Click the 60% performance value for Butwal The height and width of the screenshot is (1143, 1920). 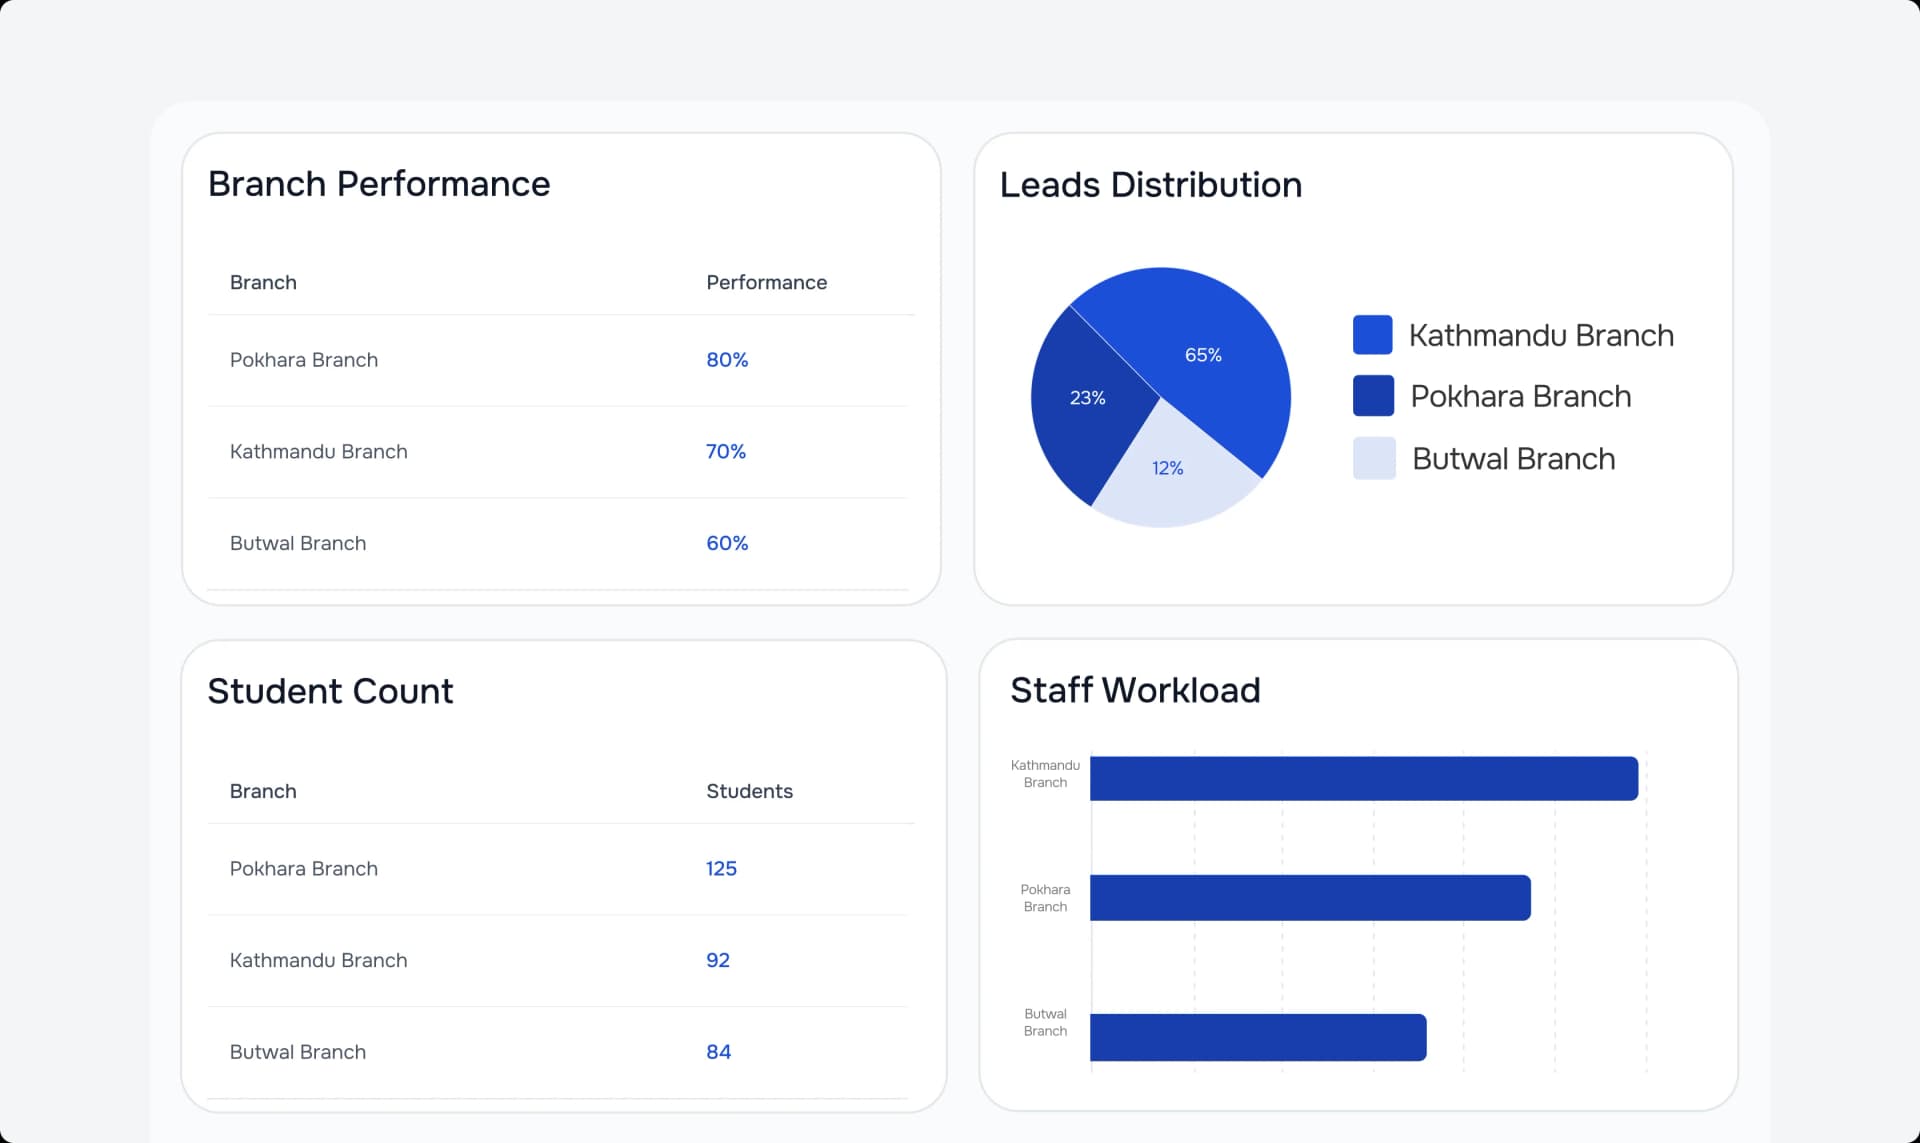pyautogui.click(x=726, y=543)
